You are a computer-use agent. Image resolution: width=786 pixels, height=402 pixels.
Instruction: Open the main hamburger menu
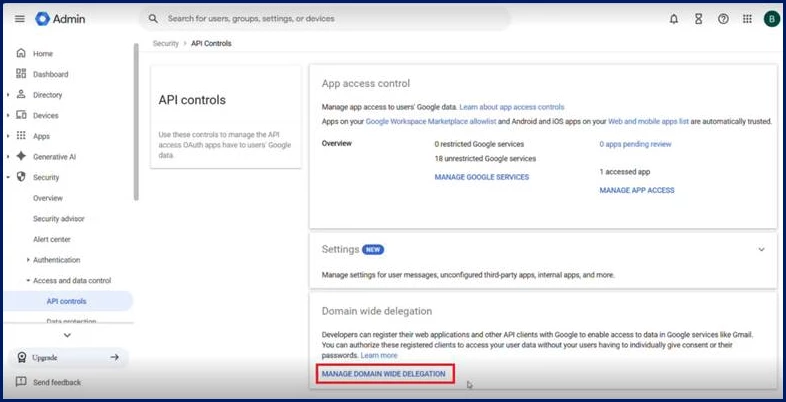(20, 19)
